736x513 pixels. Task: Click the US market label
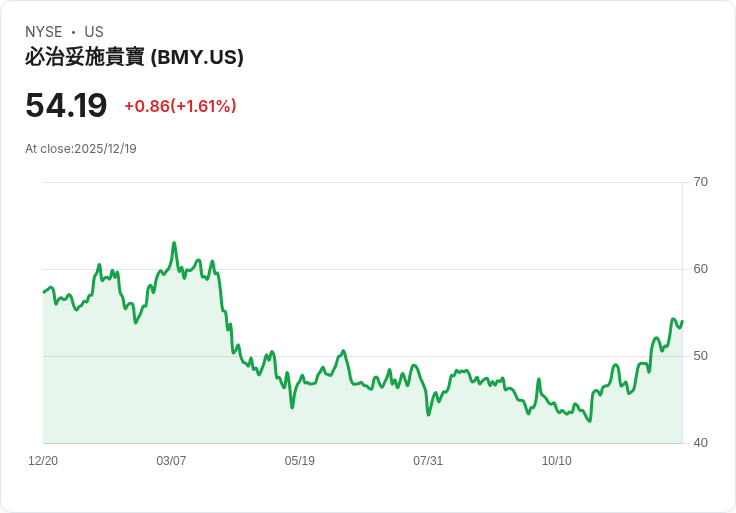pos(94,32)
